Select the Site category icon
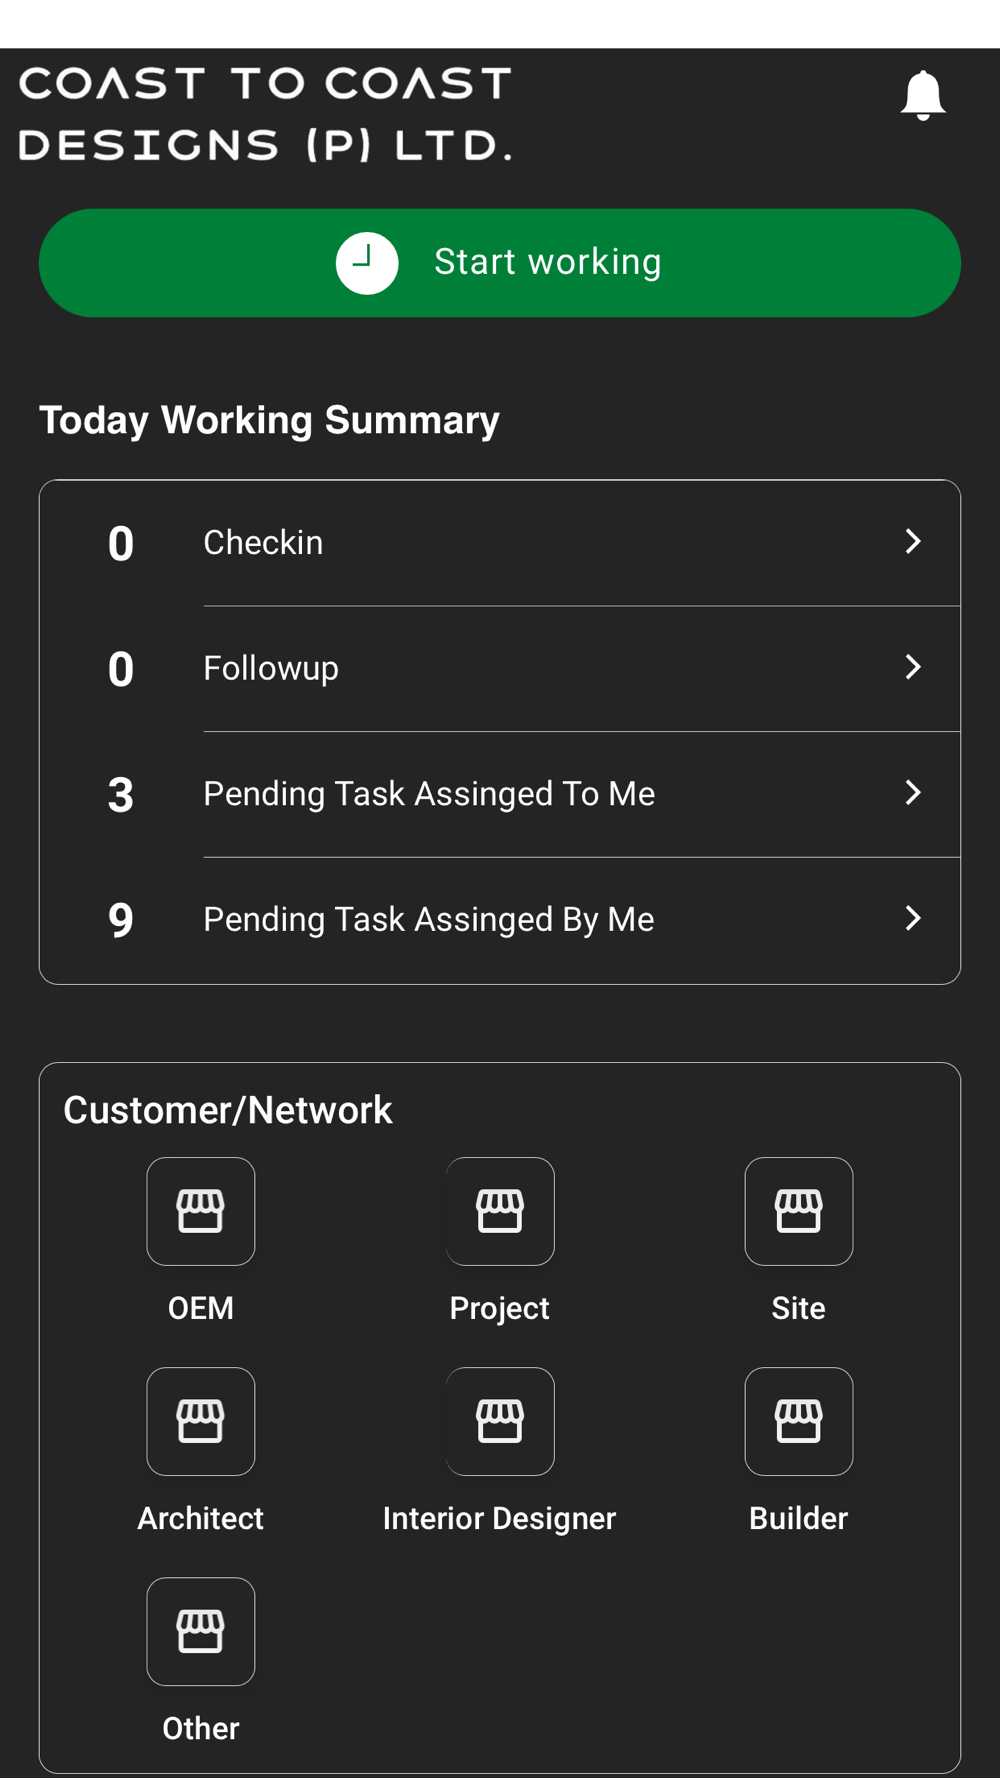The image size is (1000, 1778). 798,1211
